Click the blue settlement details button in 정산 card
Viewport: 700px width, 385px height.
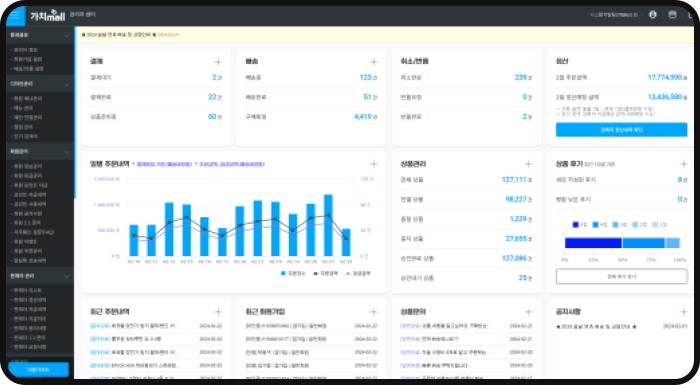621,130
